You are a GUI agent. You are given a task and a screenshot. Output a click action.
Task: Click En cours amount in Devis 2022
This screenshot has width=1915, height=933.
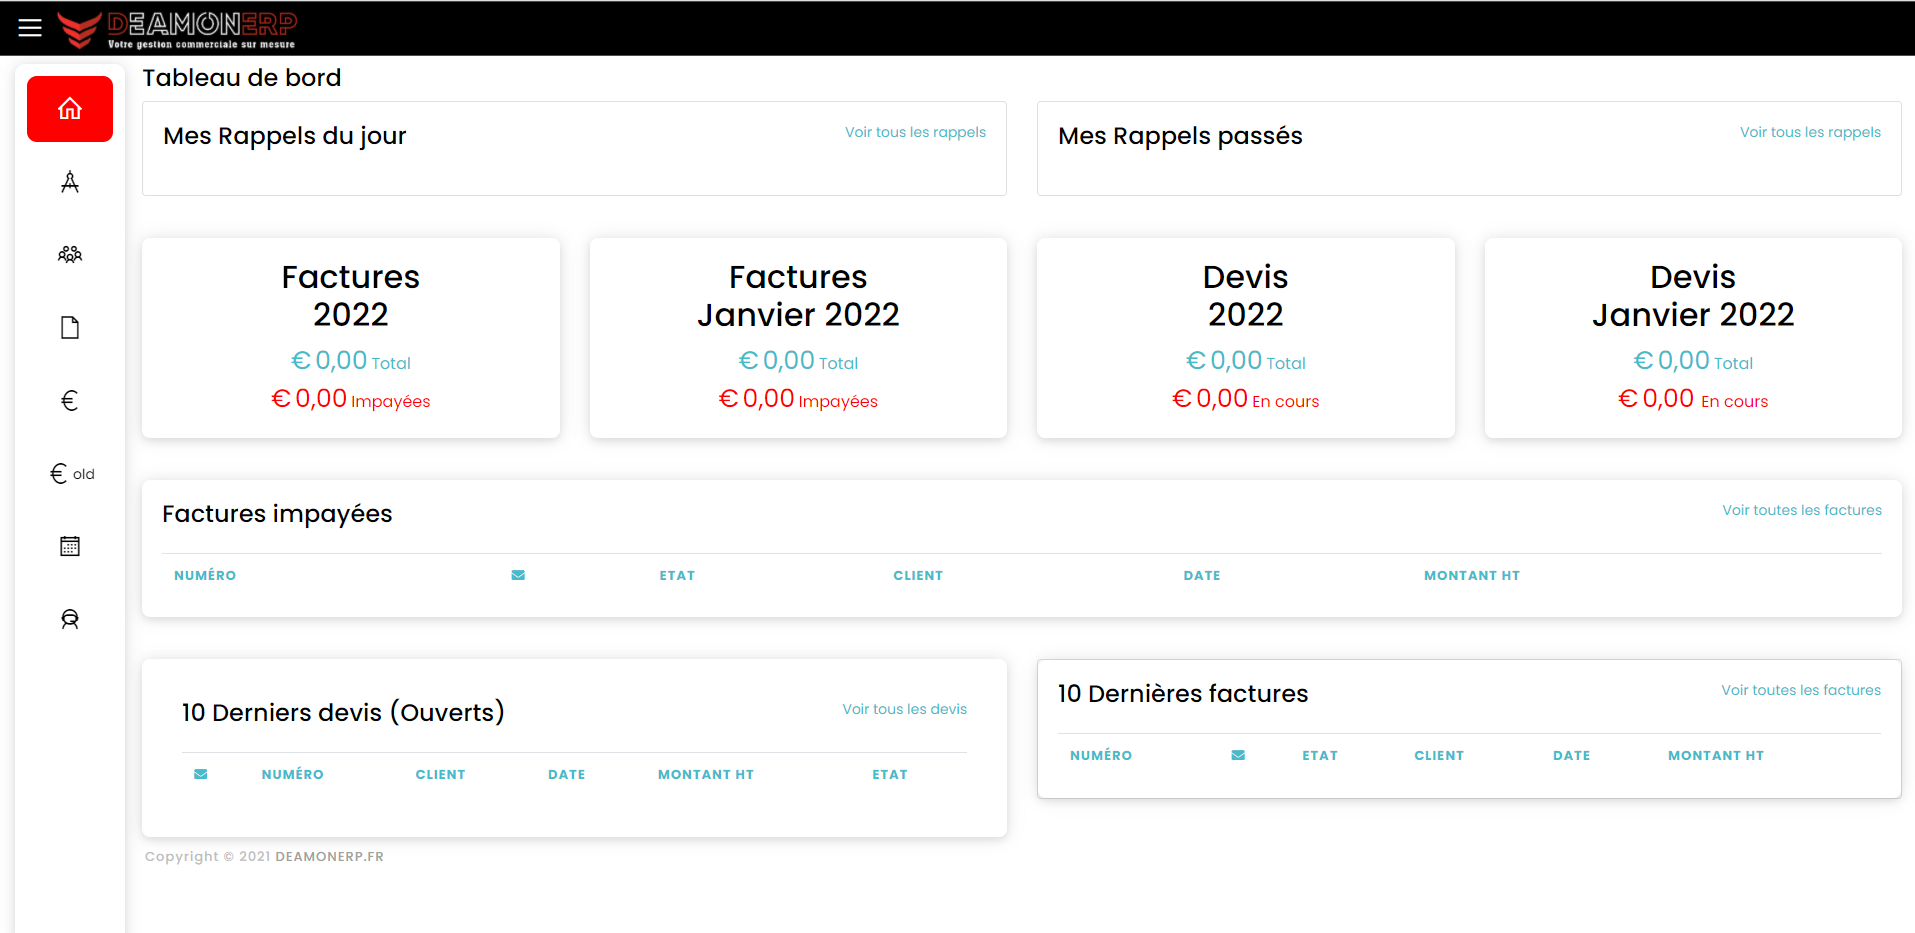[1246, 399]
